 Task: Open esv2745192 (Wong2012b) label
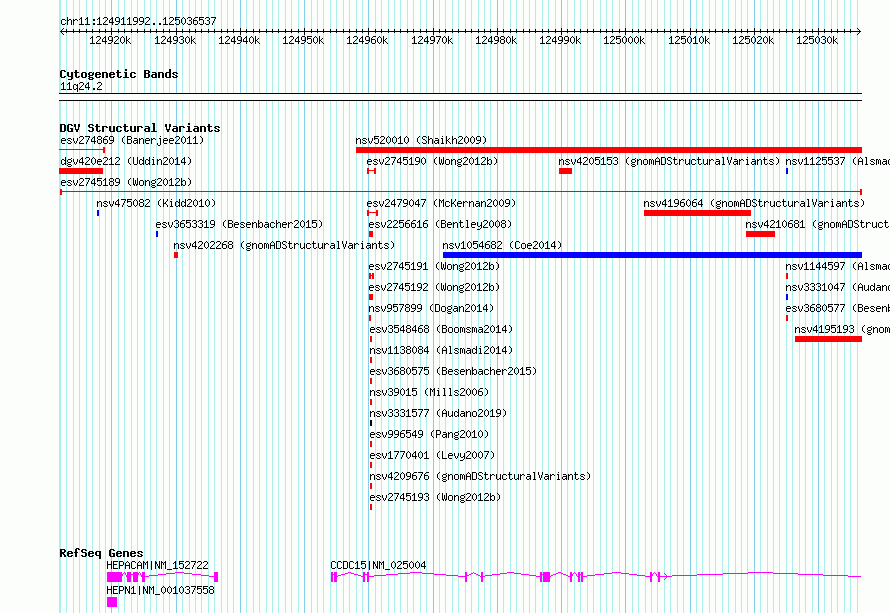coord(434,287)
